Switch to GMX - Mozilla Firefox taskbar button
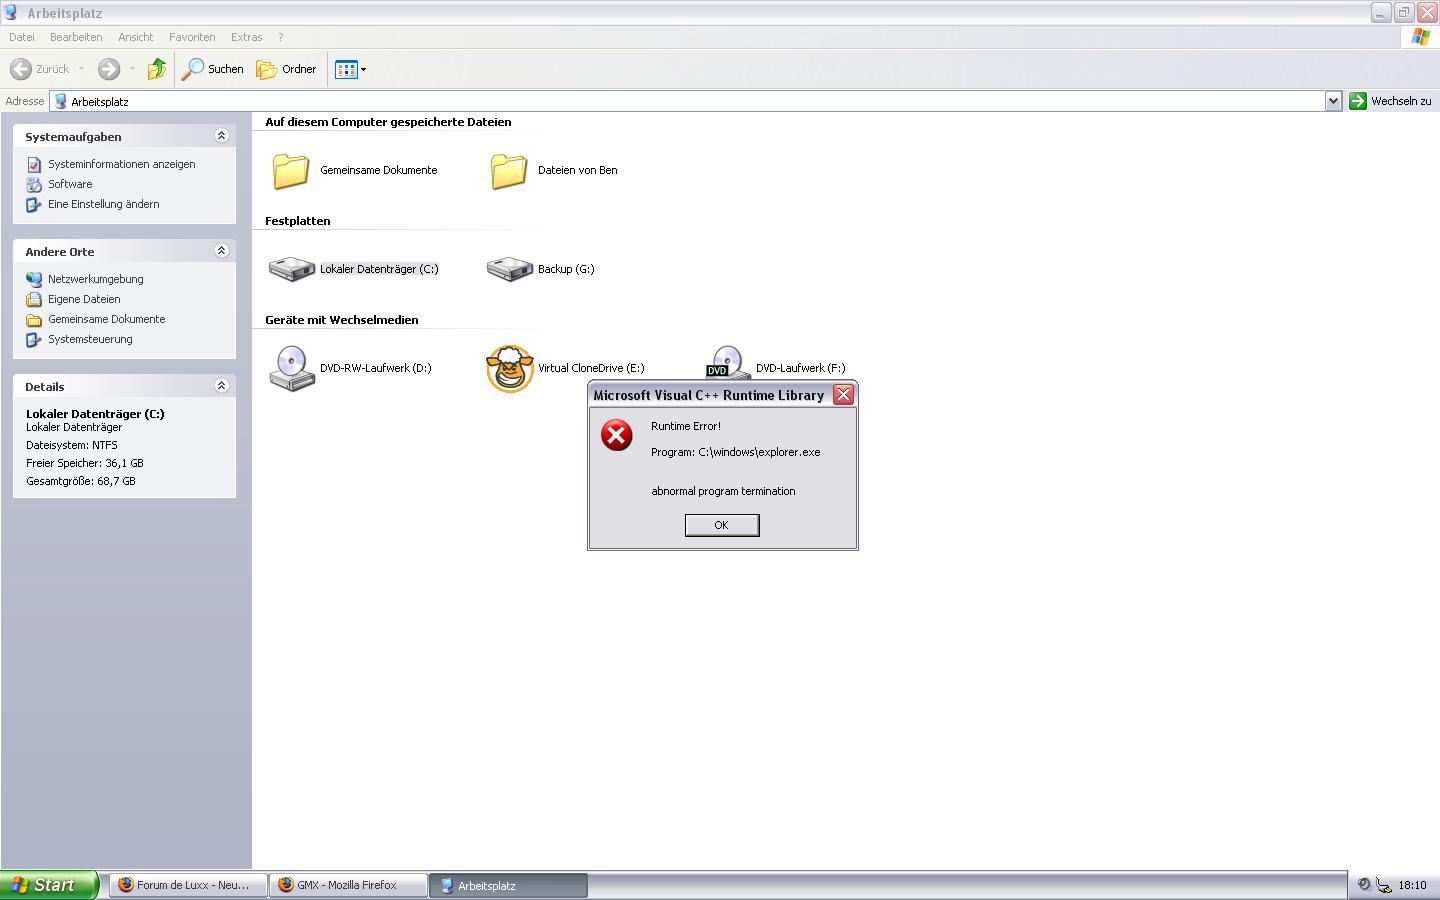 [x=348, y=885]
